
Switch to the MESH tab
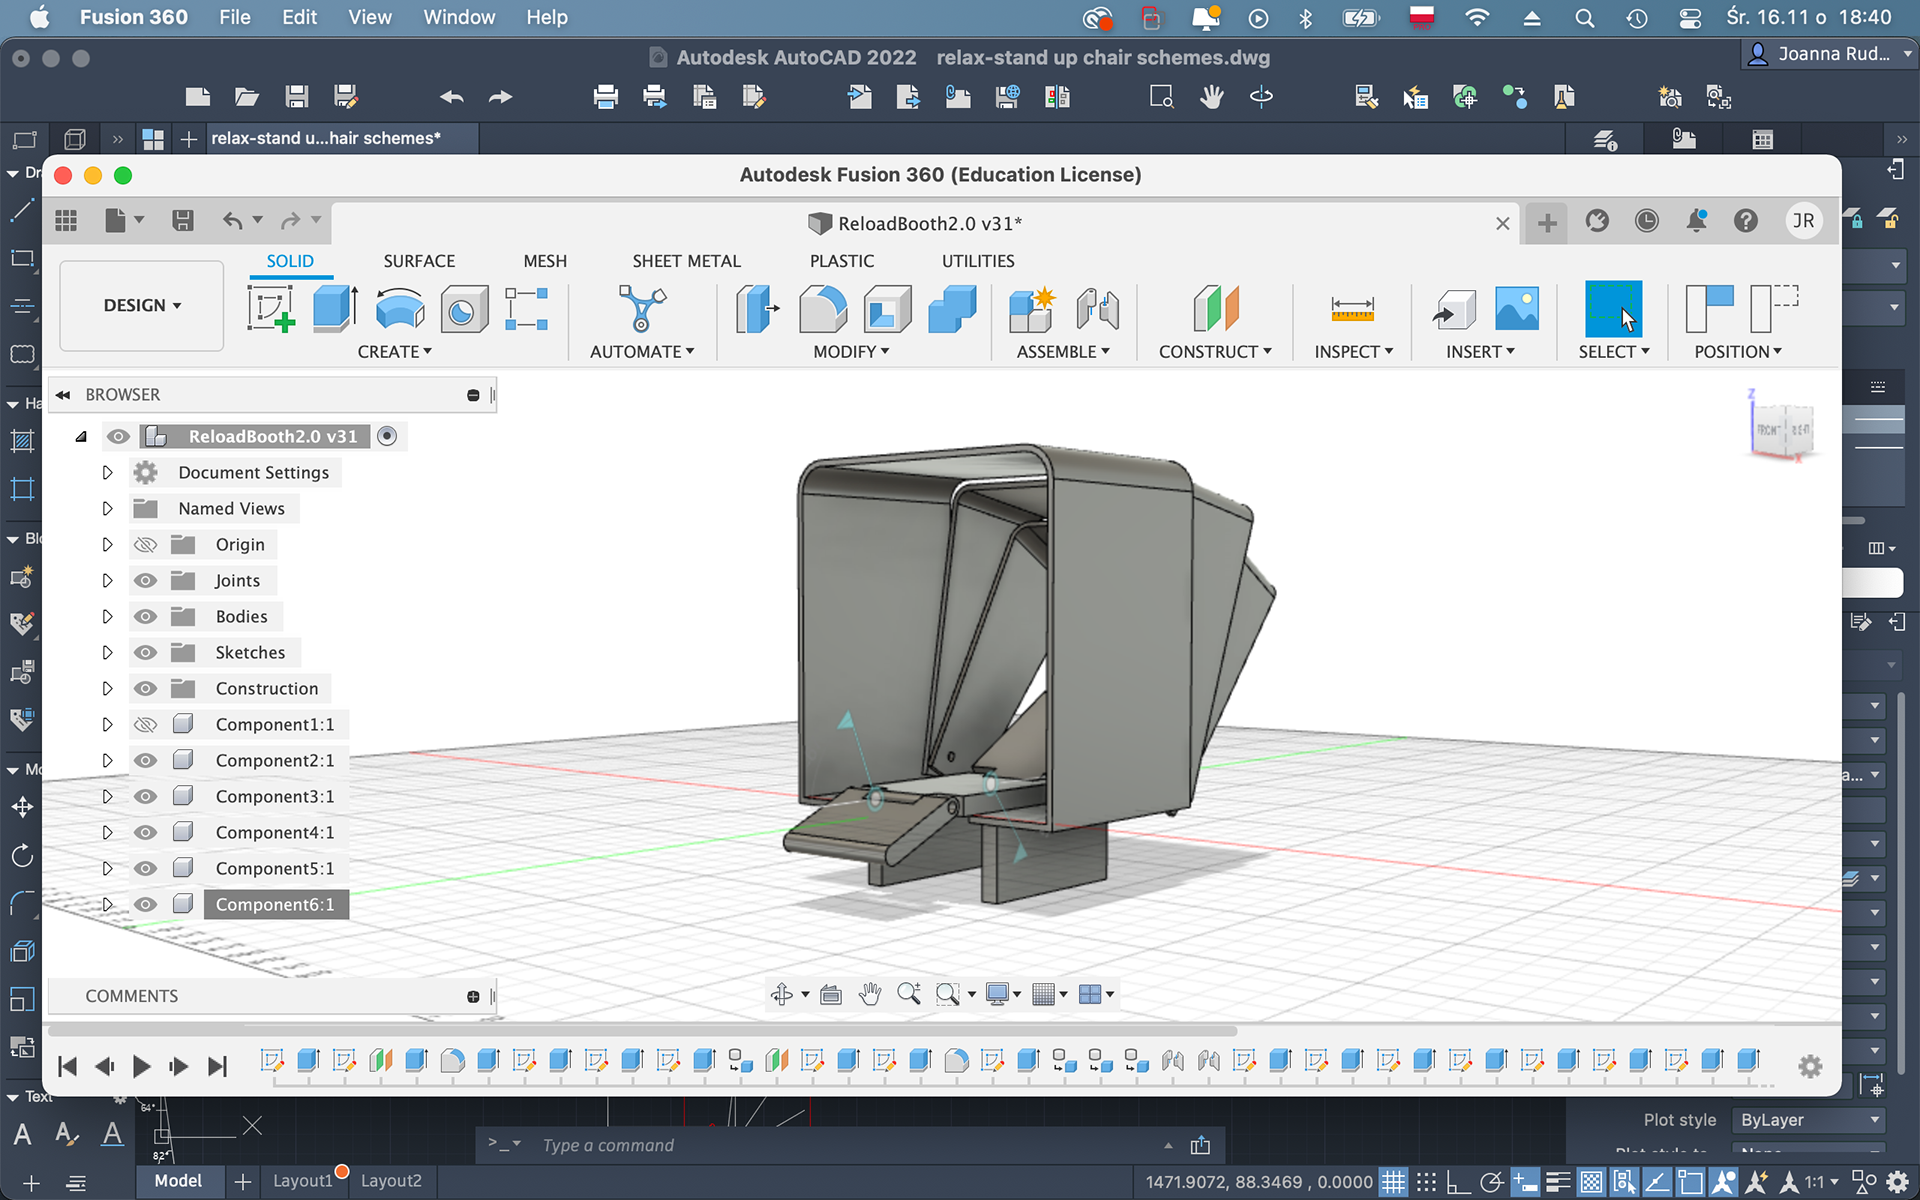pyautogui.click(x=545, y=261)
